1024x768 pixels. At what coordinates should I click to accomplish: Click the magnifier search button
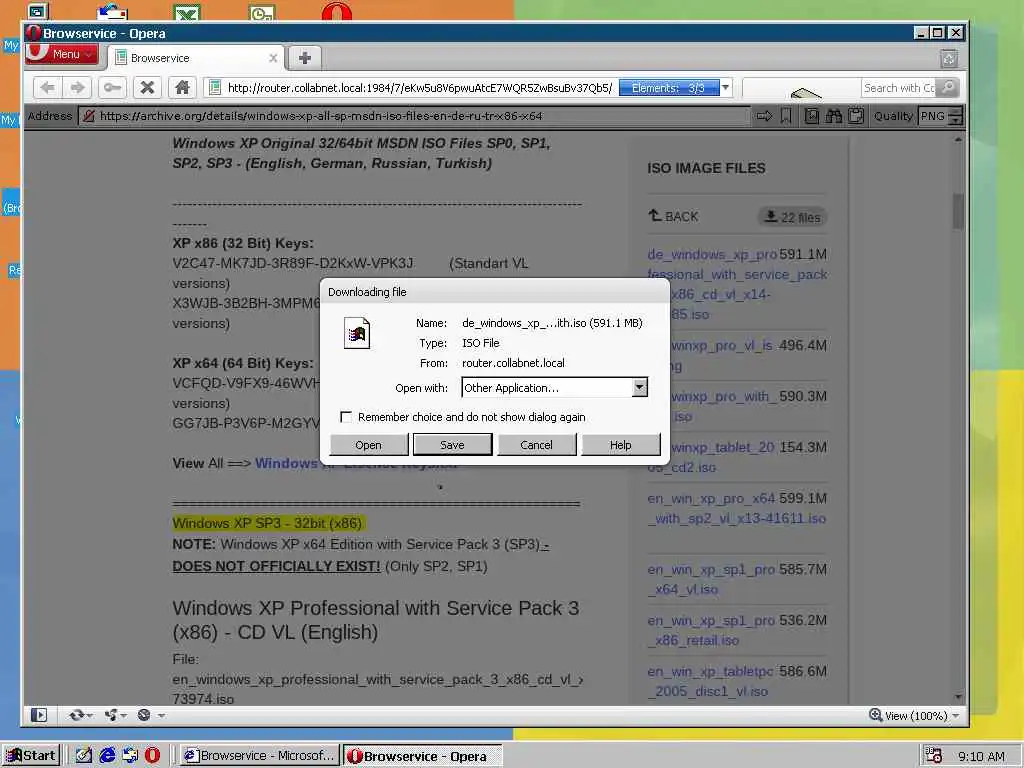(948, 88)
